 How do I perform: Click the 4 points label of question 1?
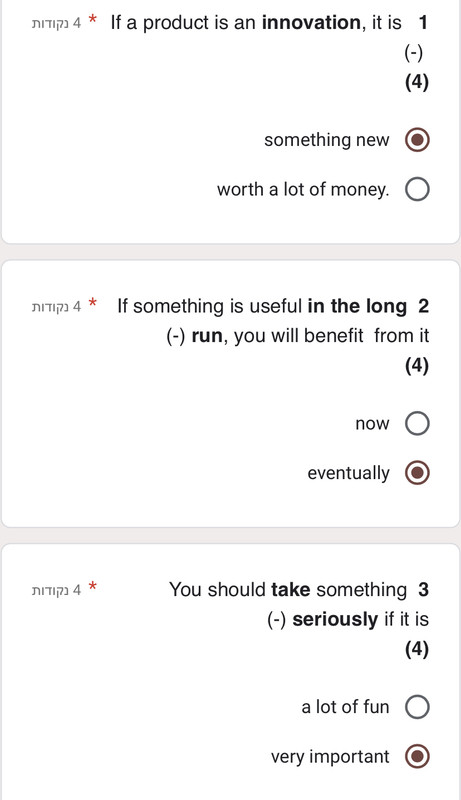(56, 23)
